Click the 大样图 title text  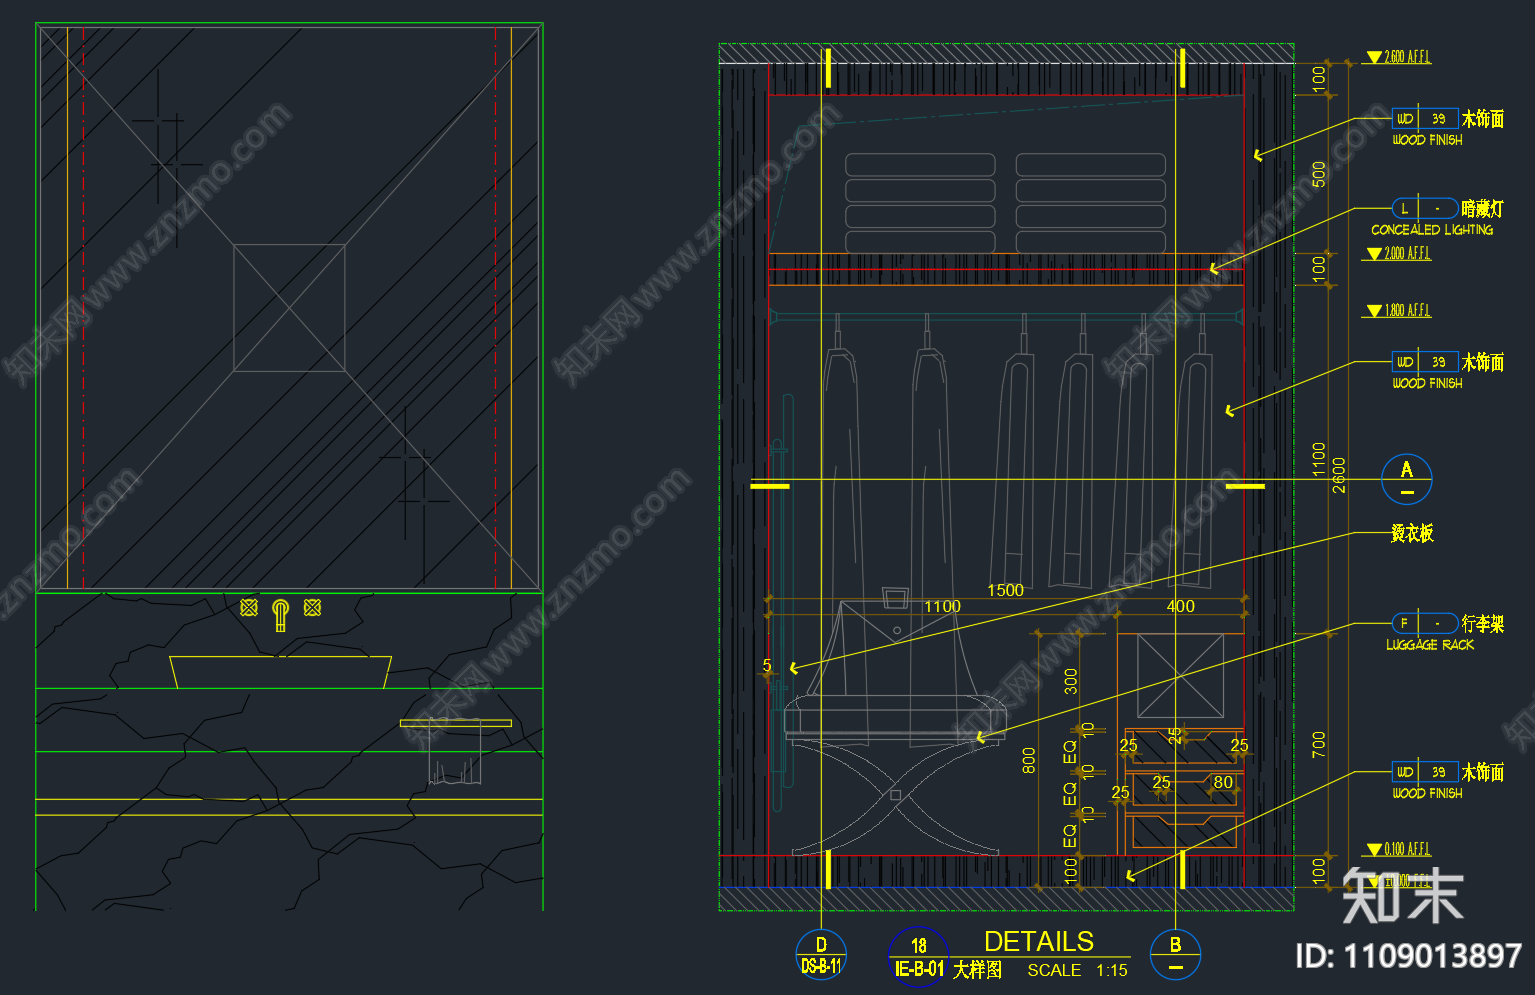click(x=977, y=969)
